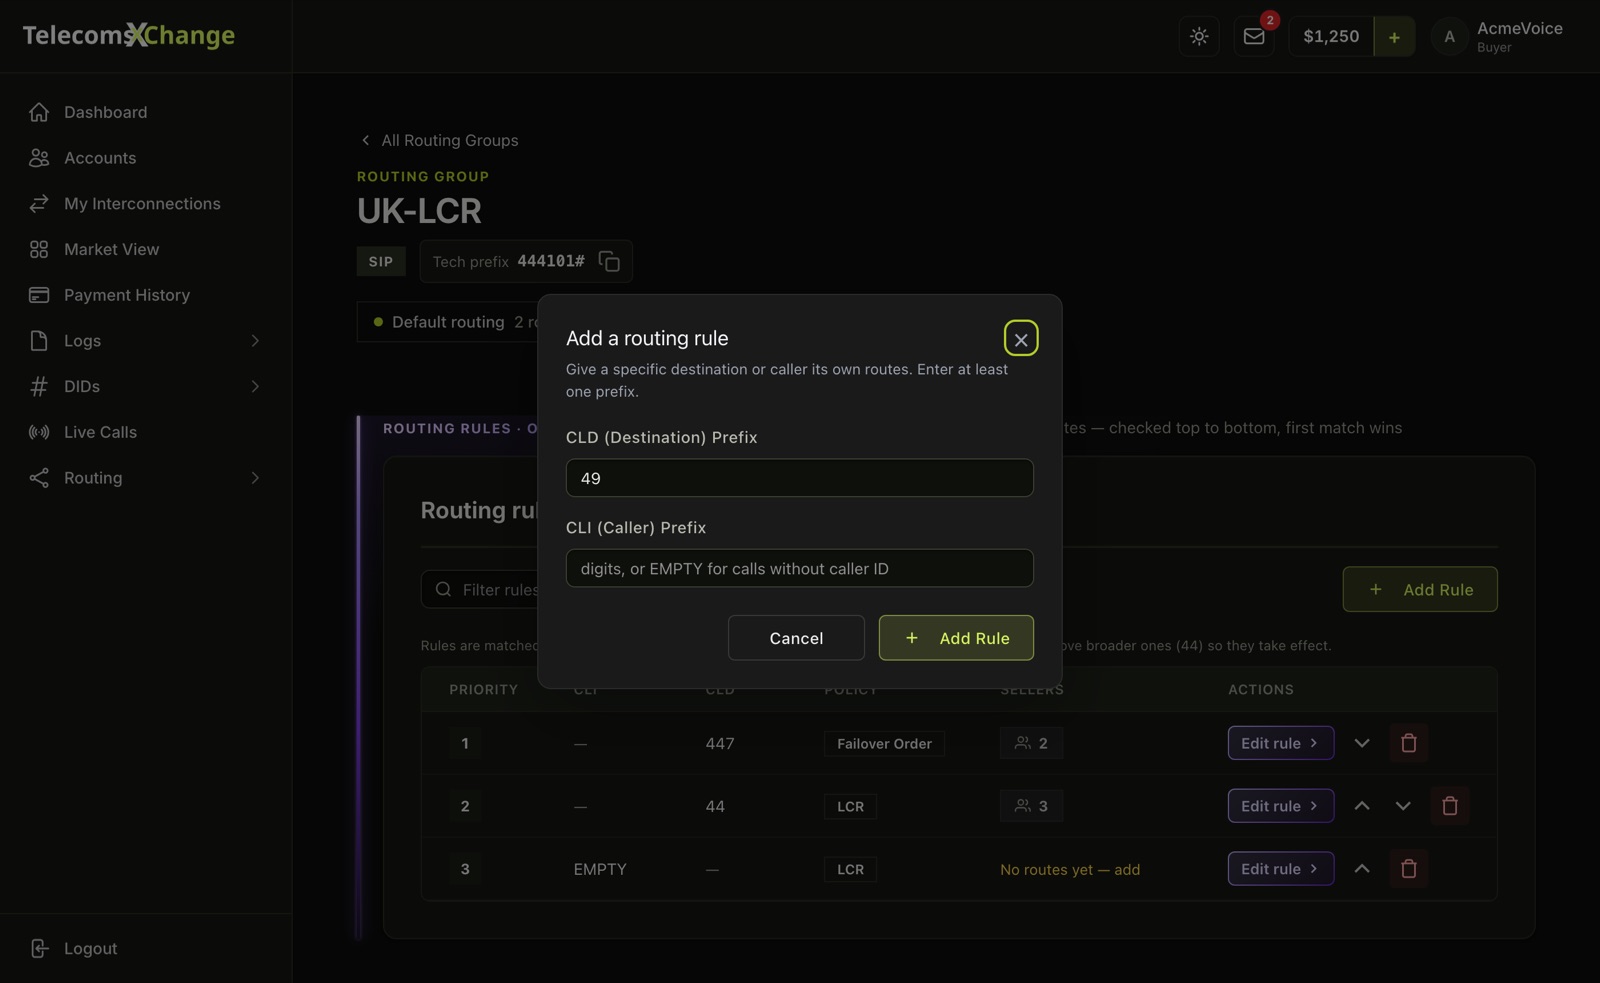Click the ACTIONS column header
1600x983 pixels.
tap(1261, 690)
